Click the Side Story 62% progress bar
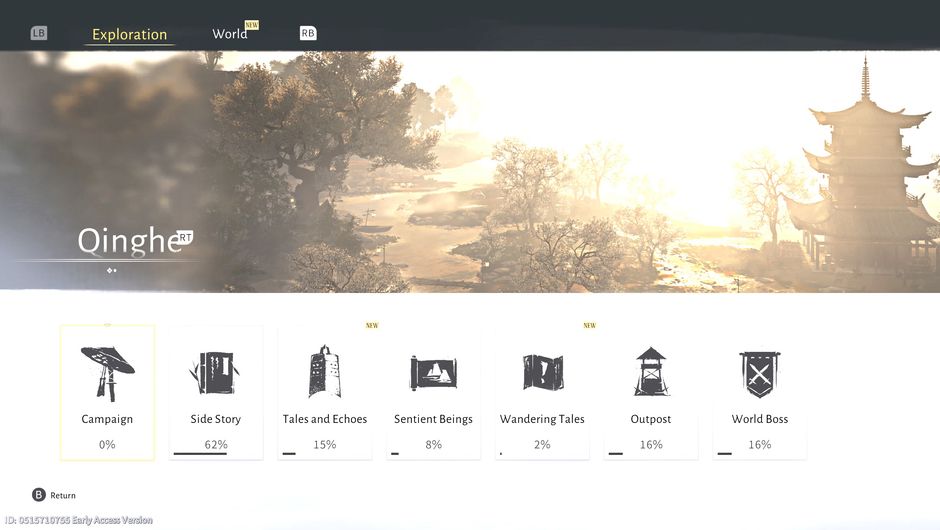The image size is (940, 530). point(200,454)
